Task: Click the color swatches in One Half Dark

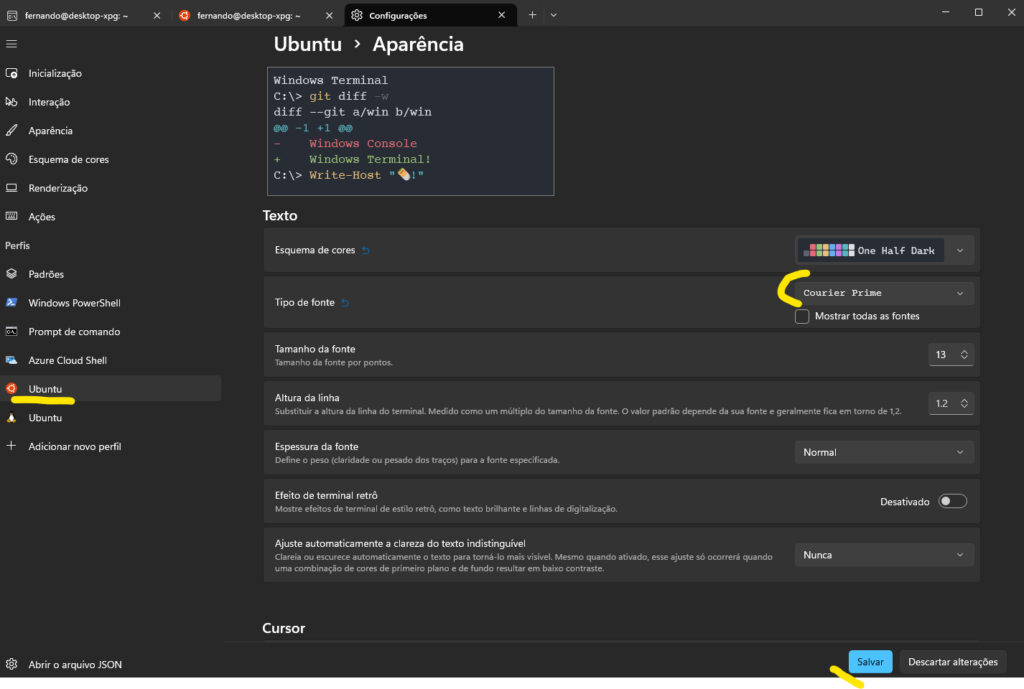Action: (829, 250)
